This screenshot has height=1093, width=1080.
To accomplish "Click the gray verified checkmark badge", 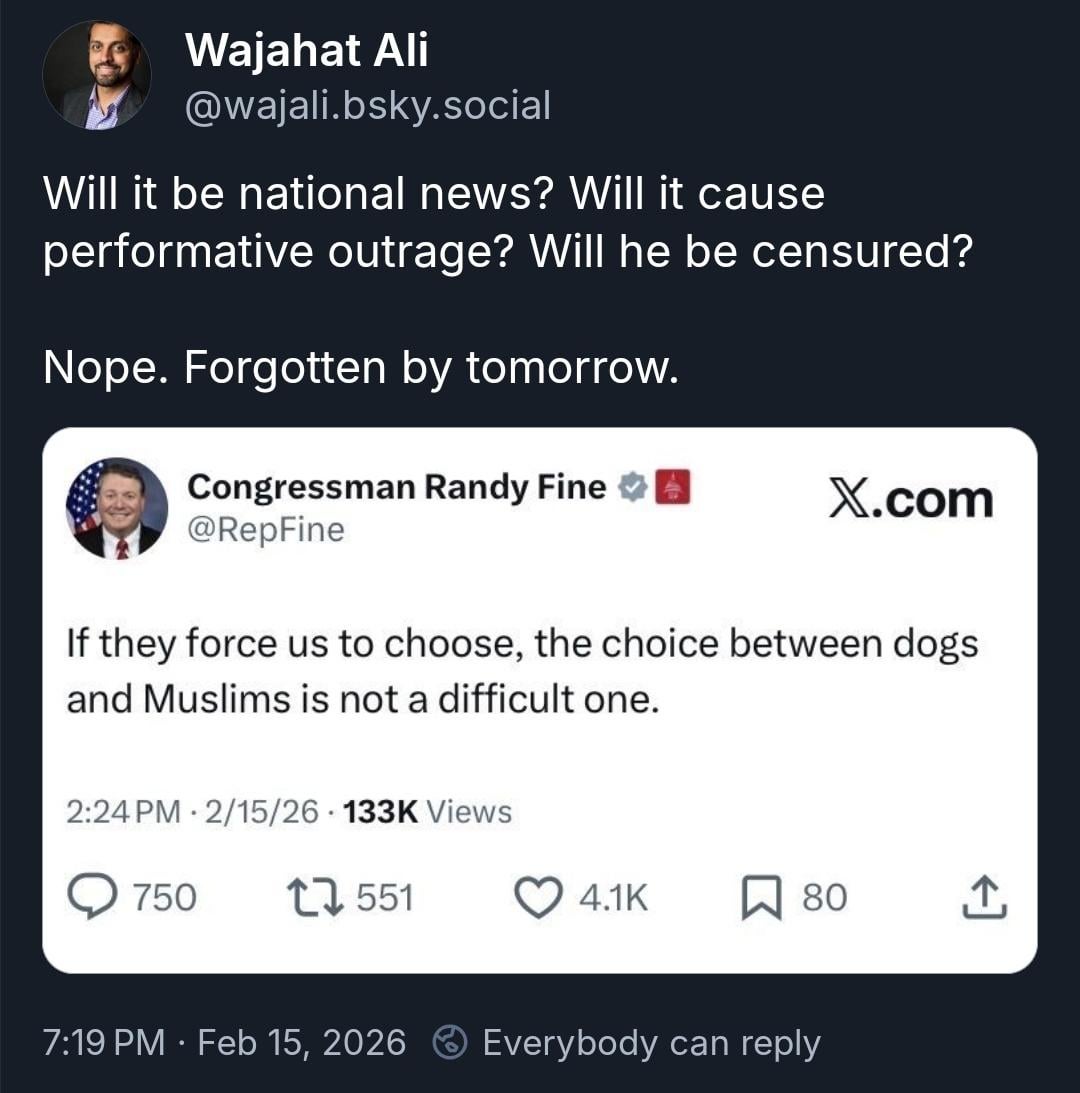I will 632,488.
